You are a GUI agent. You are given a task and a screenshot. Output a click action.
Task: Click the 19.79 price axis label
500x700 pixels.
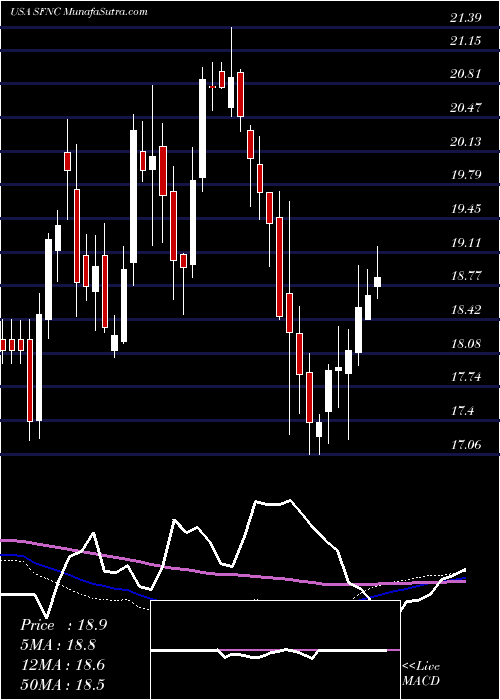(466, 175)
